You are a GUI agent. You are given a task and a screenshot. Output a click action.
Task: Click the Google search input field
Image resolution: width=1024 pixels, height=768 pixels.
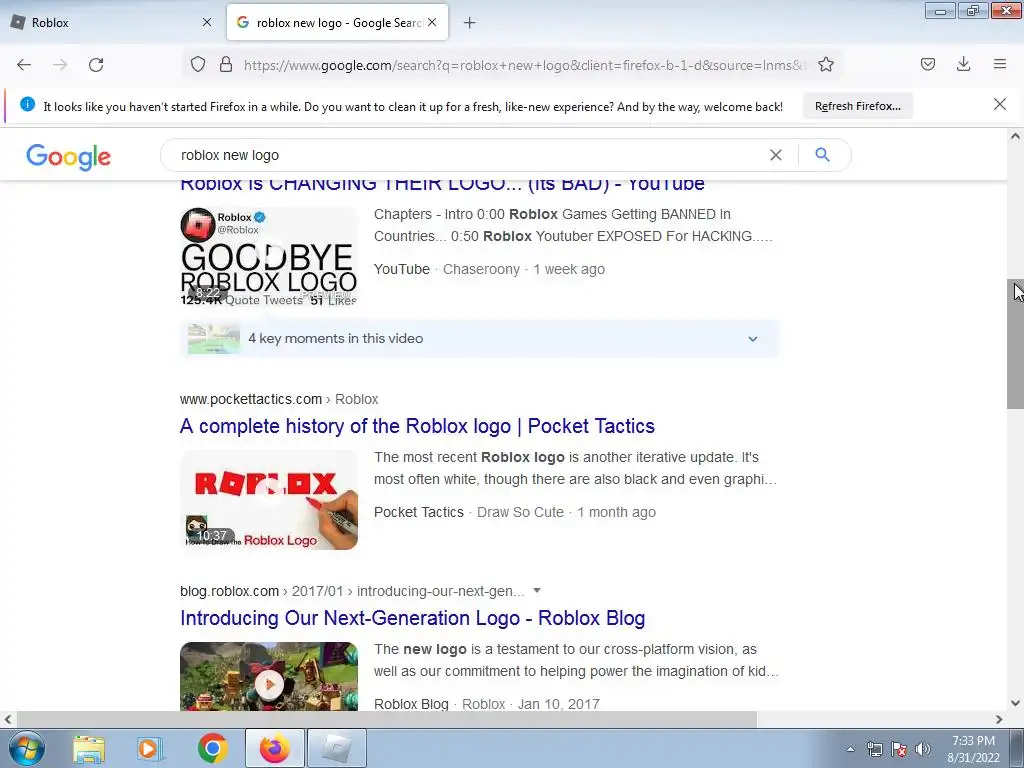tap(470, 155)
